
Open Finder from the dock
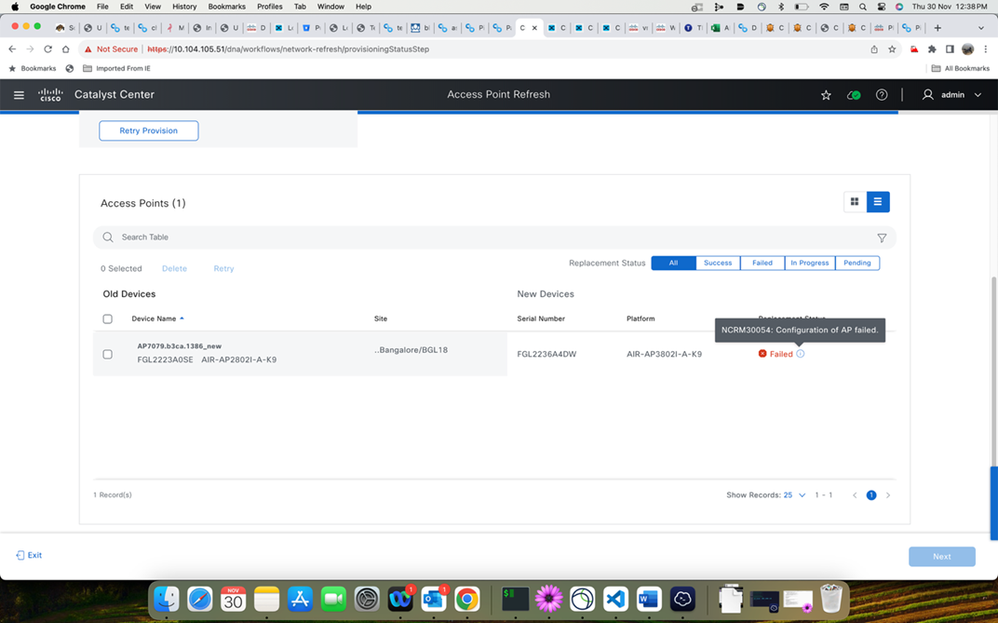pyautogui.click(x=167, y=599)
